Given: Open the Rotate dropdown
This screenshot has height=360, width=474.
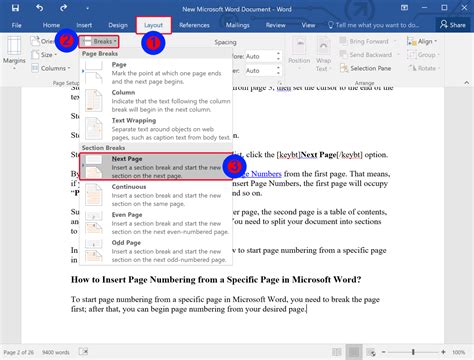Looking at the screenshot, I should pyautogui.click(x=423, y=68).
